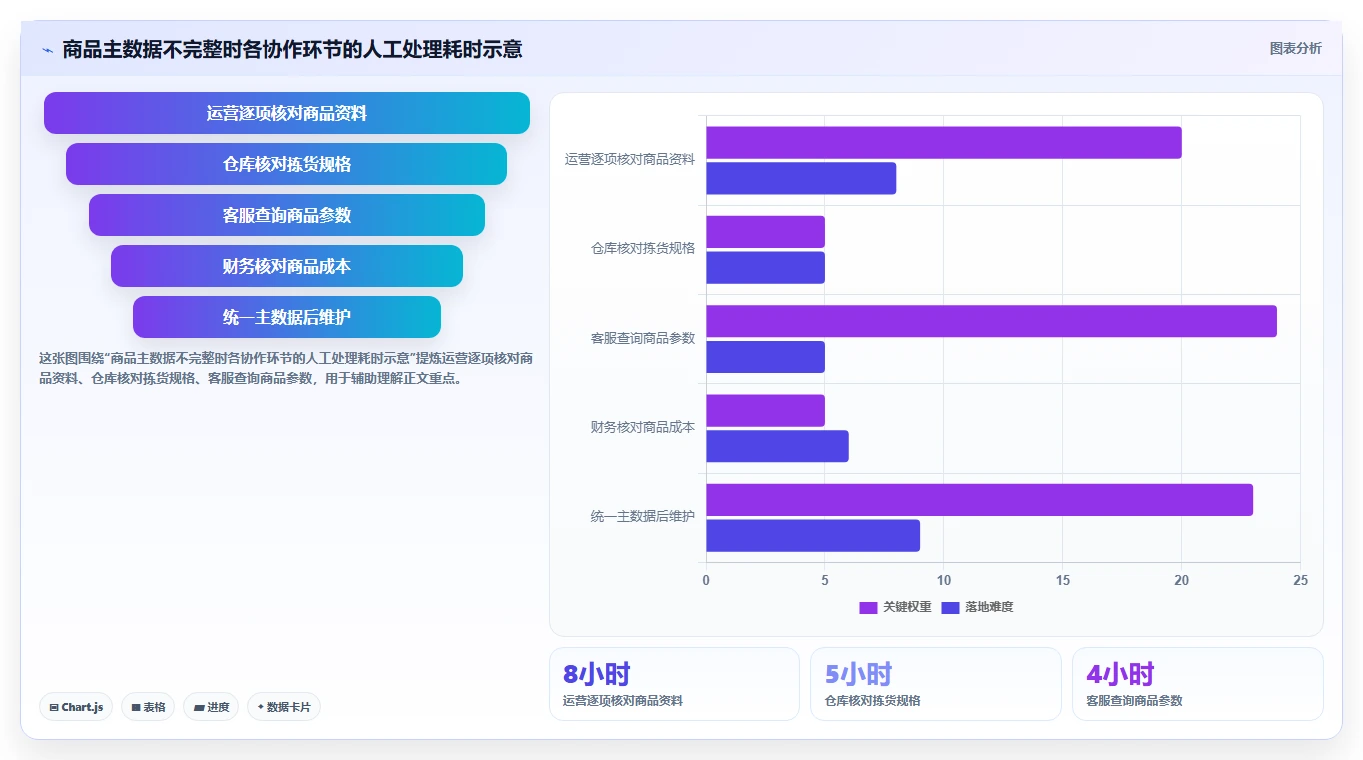Click the chart axis label 统一主数据后维护
1363x760 pixels.
(642, 517)
